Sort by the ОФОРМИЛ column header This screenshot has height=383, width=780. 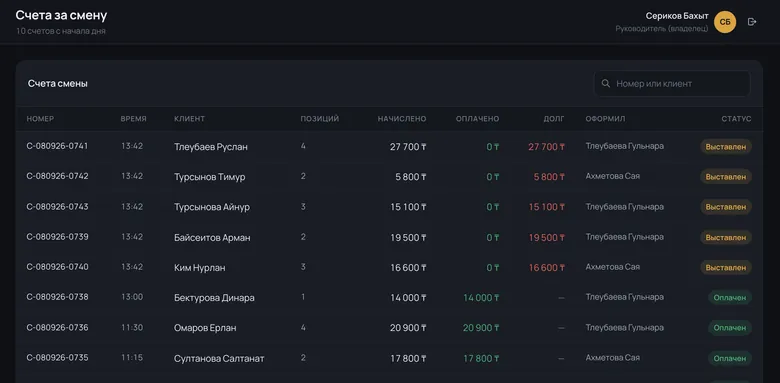click(x=605, y=119)
